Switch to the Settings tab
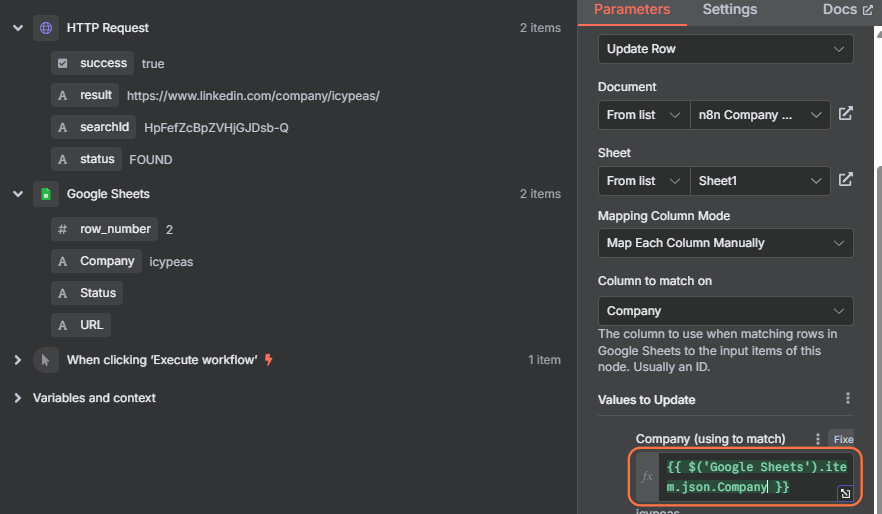The height and width of the screenshot is (514, 882). click(x=730, y=10)
